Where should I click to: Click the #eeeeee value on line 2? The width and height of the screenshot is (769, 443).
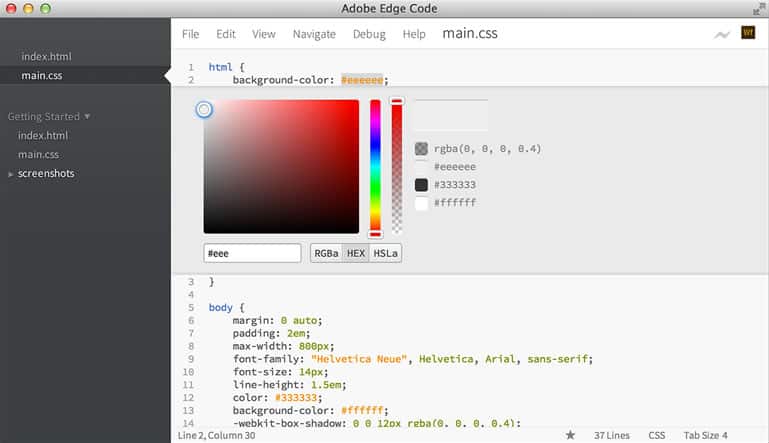362,80
